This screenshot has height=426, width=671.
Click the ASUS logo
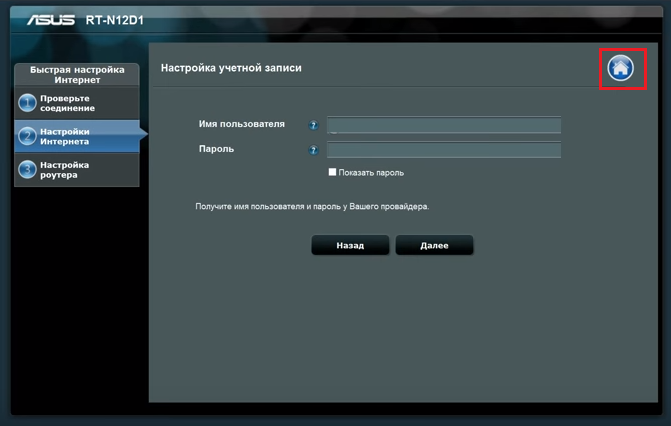coord(50,20)
